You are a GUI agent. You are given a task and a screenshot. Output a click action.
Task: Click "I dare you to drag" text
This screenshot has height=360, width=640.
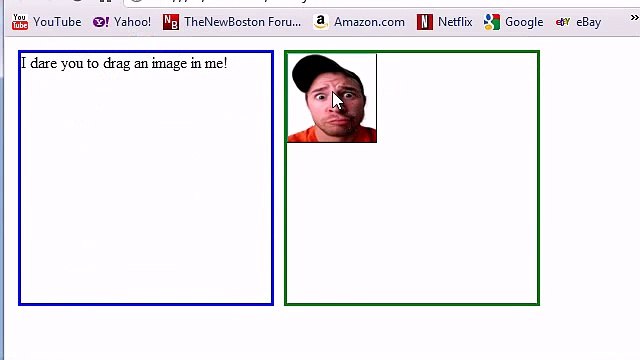coord(76,63)
